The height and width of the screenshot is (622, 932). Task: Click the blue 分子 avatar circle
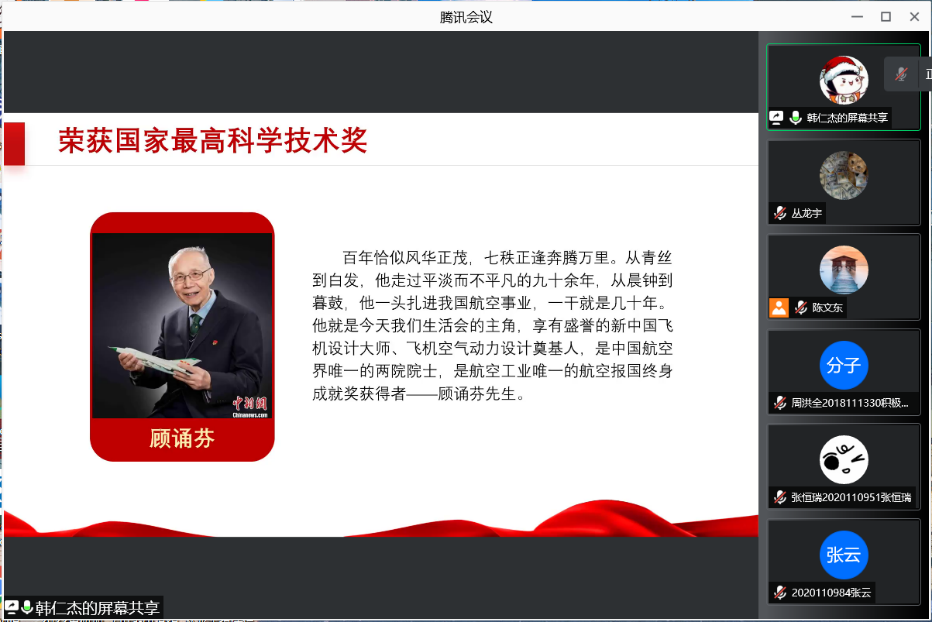pos(843,365)
